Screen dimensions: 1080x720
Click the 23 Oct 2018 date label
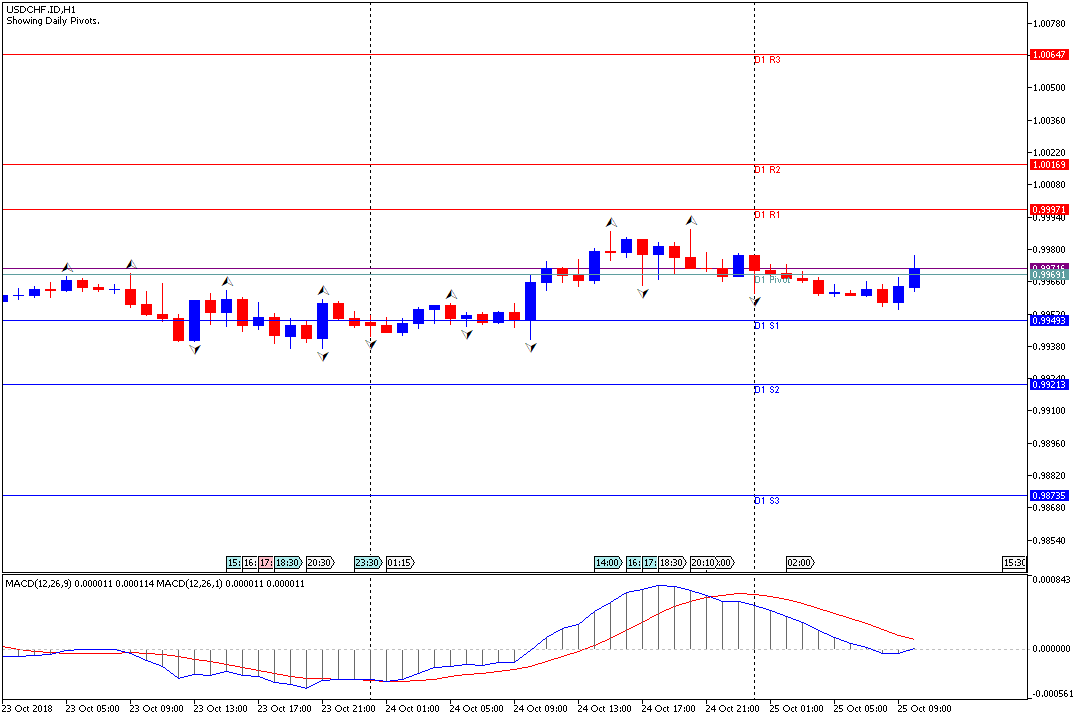pyautogui.click(x=28, y=709)
